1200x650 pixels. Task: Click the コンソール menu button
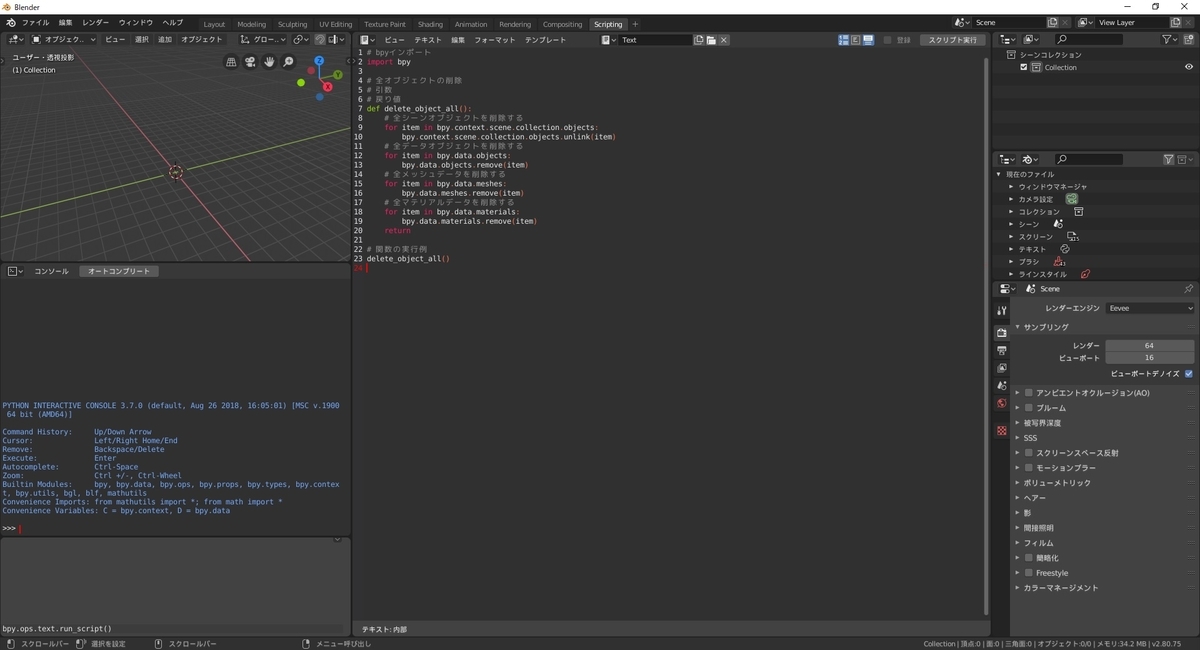pos(52,271)
